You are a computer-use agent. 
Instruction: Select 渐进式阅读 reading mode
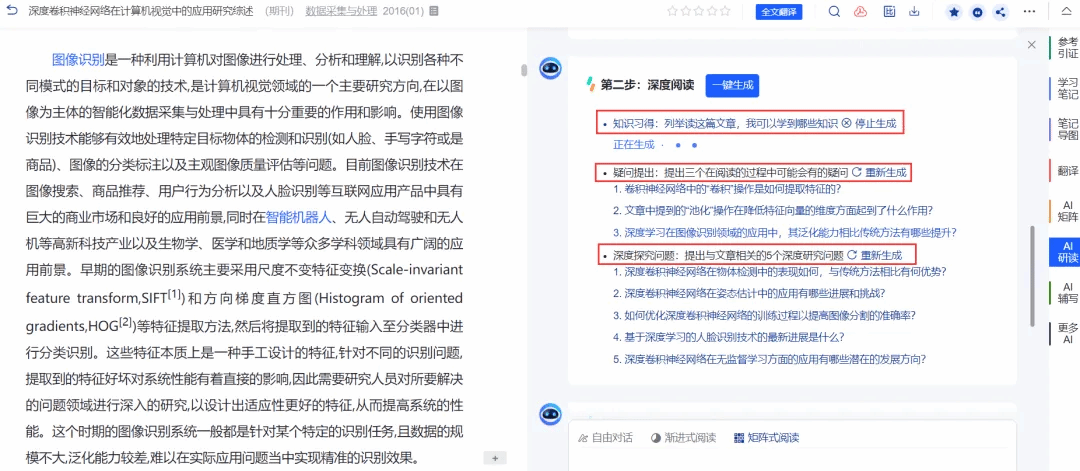pos(684,438)
